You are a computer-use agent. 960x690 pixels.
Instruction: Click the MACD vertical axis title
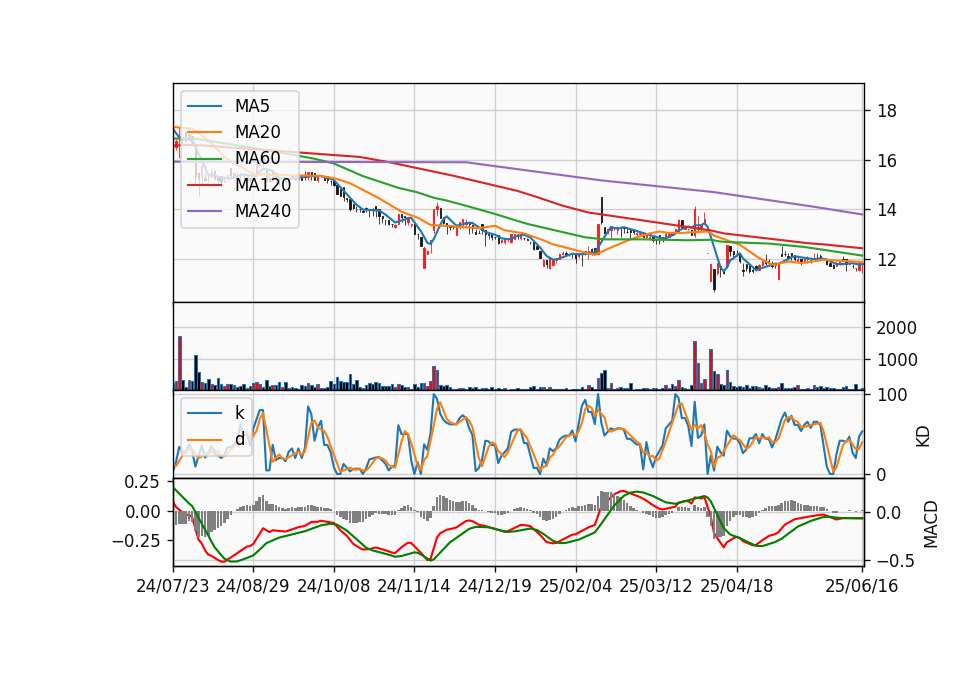(x=931, y=524)
